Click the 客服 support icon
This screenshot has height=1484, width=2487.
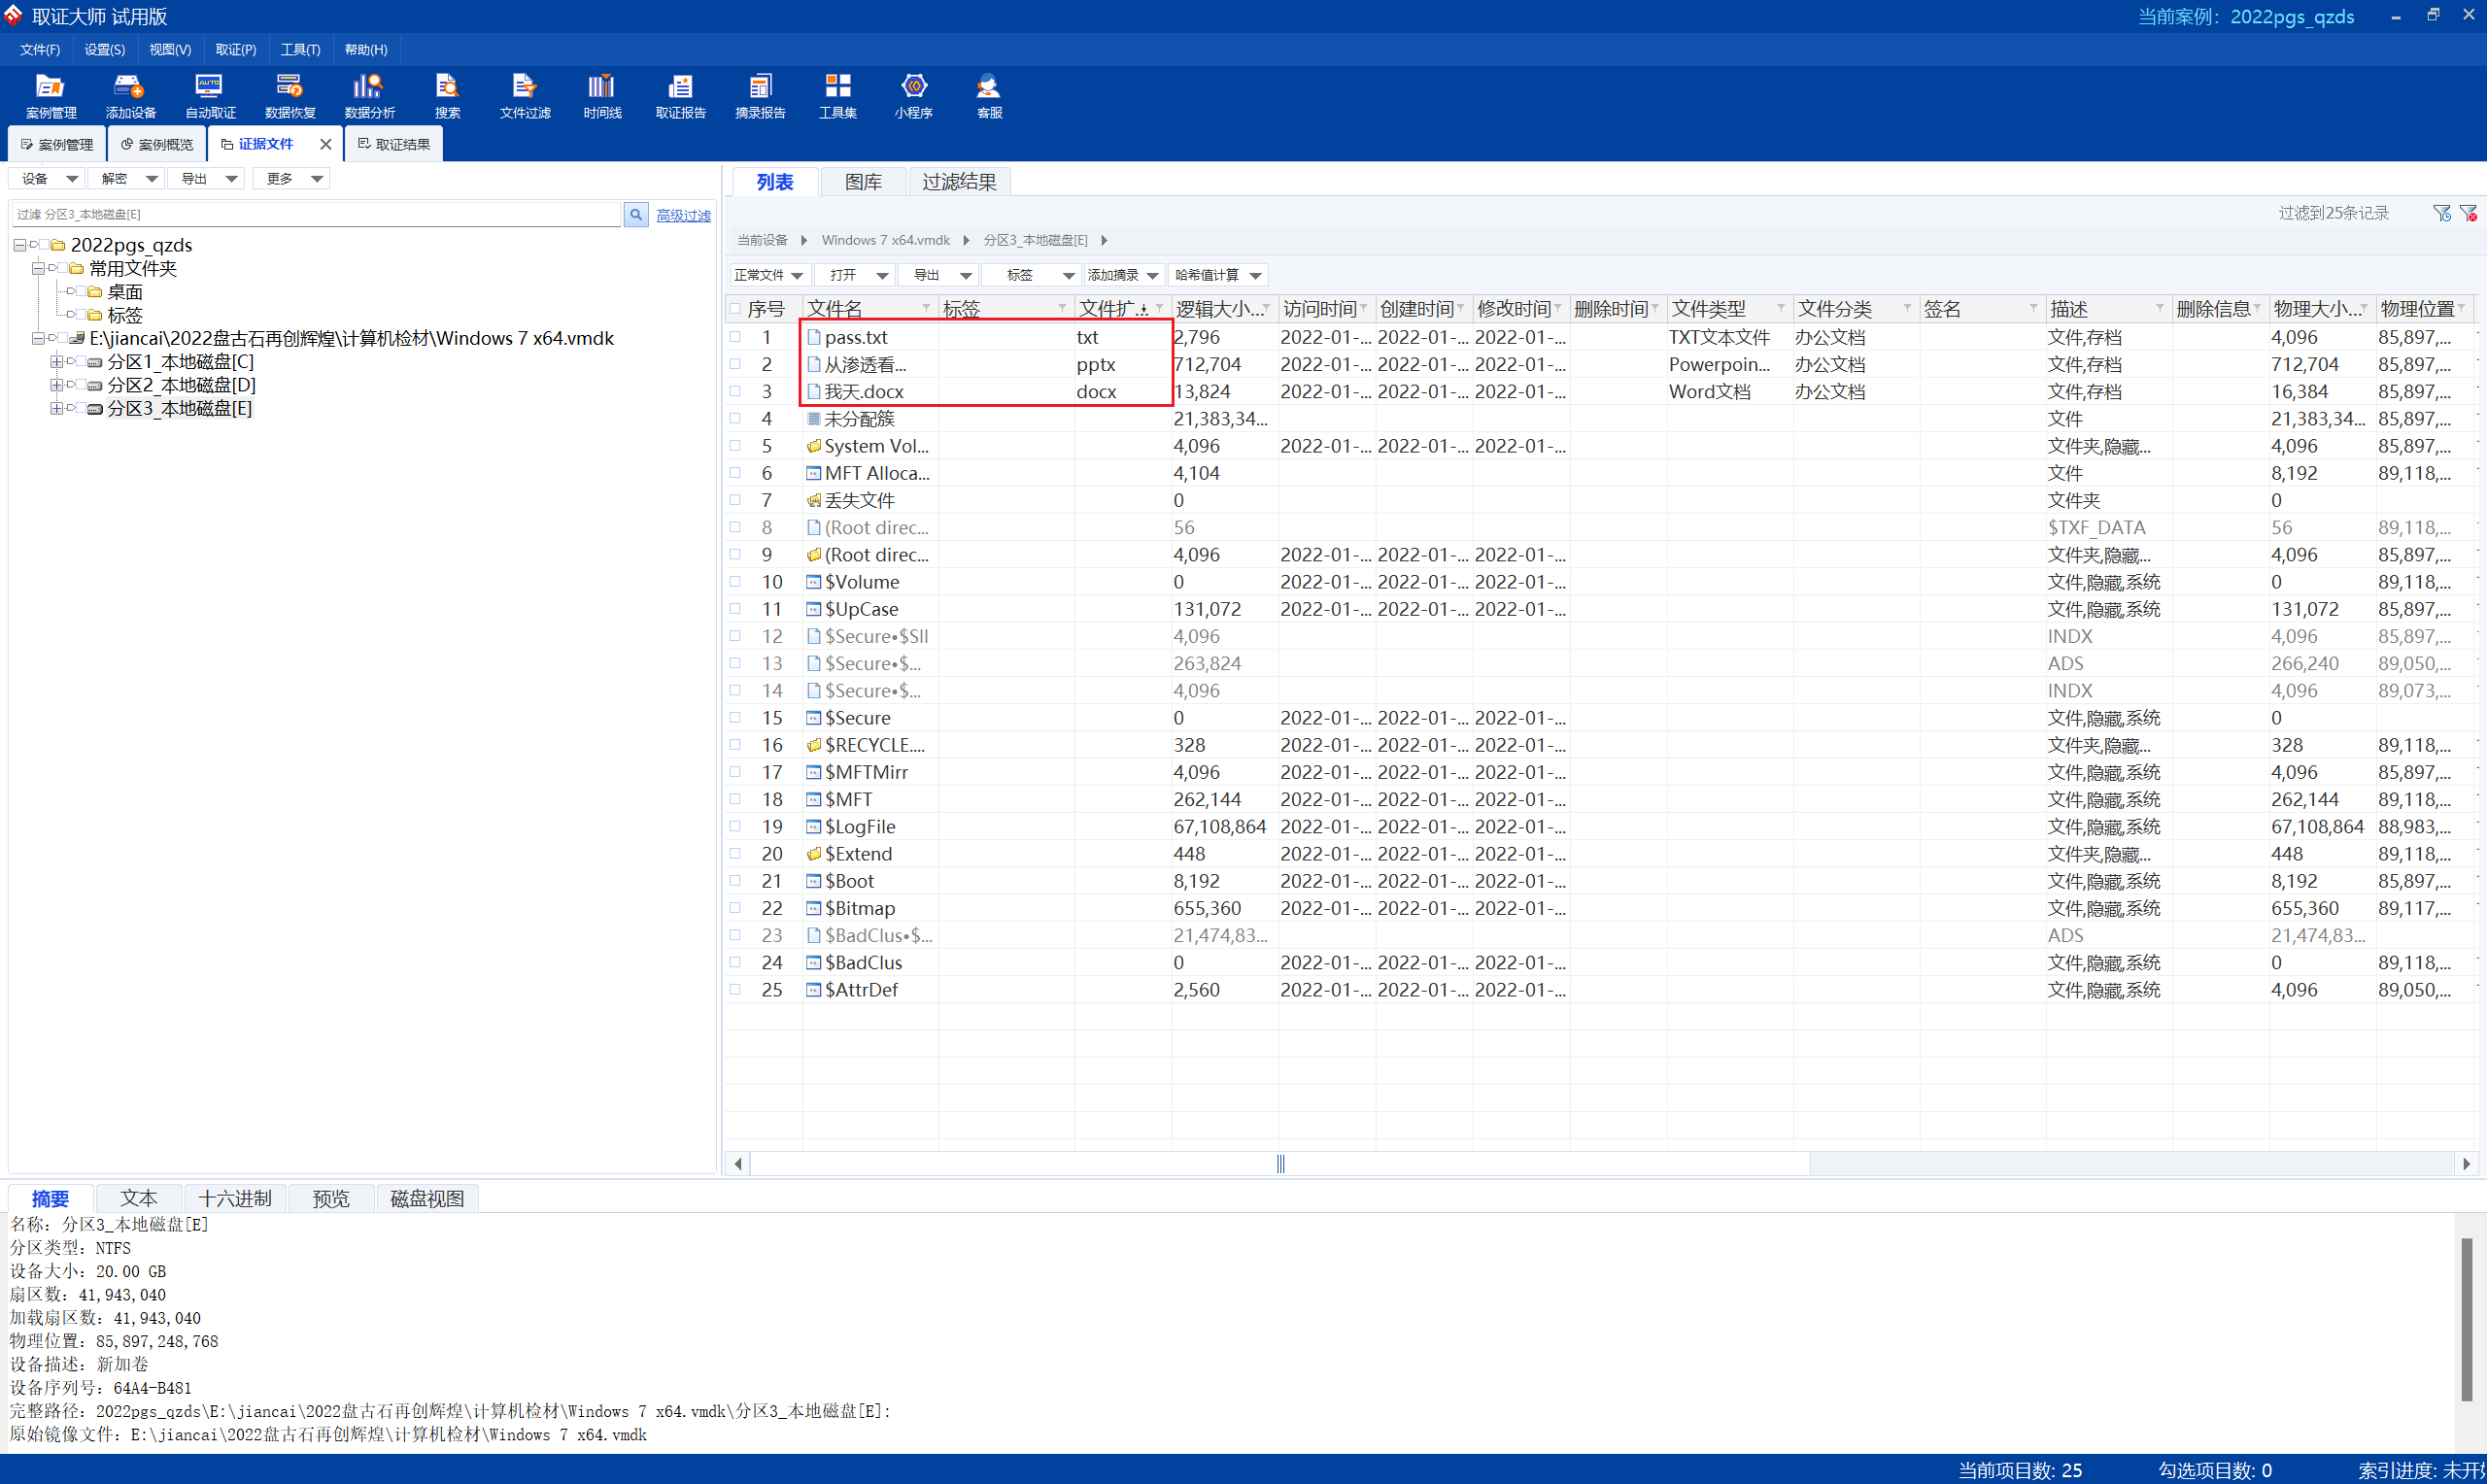pyautogui.click(x=989, y=96)
